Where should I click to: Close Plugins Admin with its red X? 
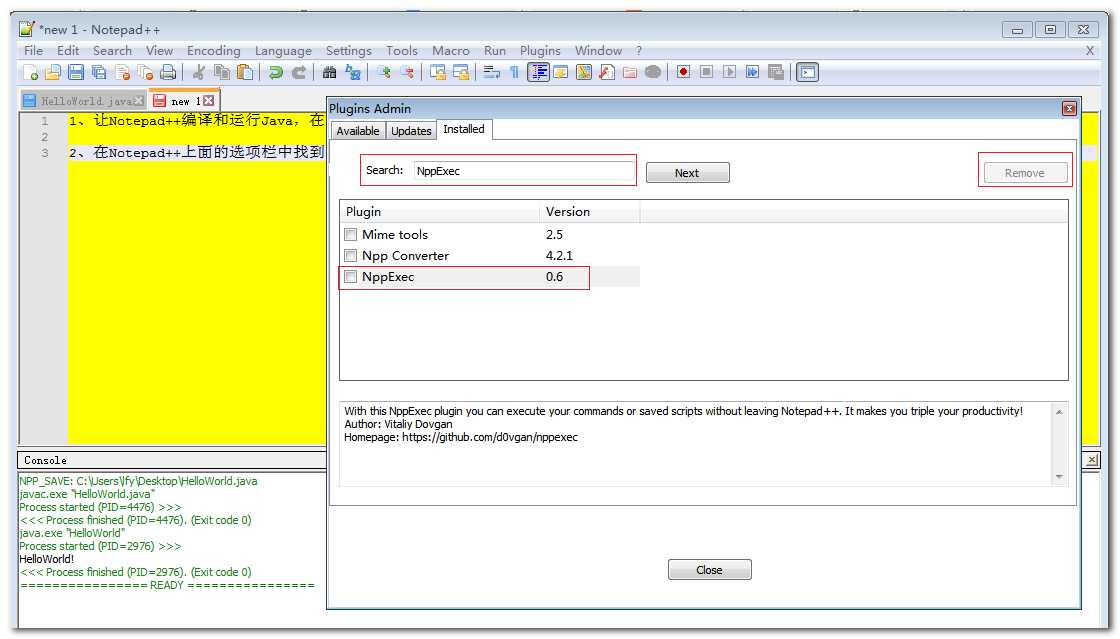(x=1069, y=109)
